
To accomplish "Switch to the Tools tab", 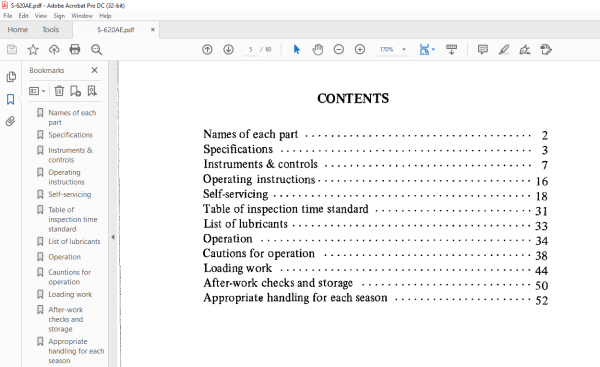I will pos(51,30).
